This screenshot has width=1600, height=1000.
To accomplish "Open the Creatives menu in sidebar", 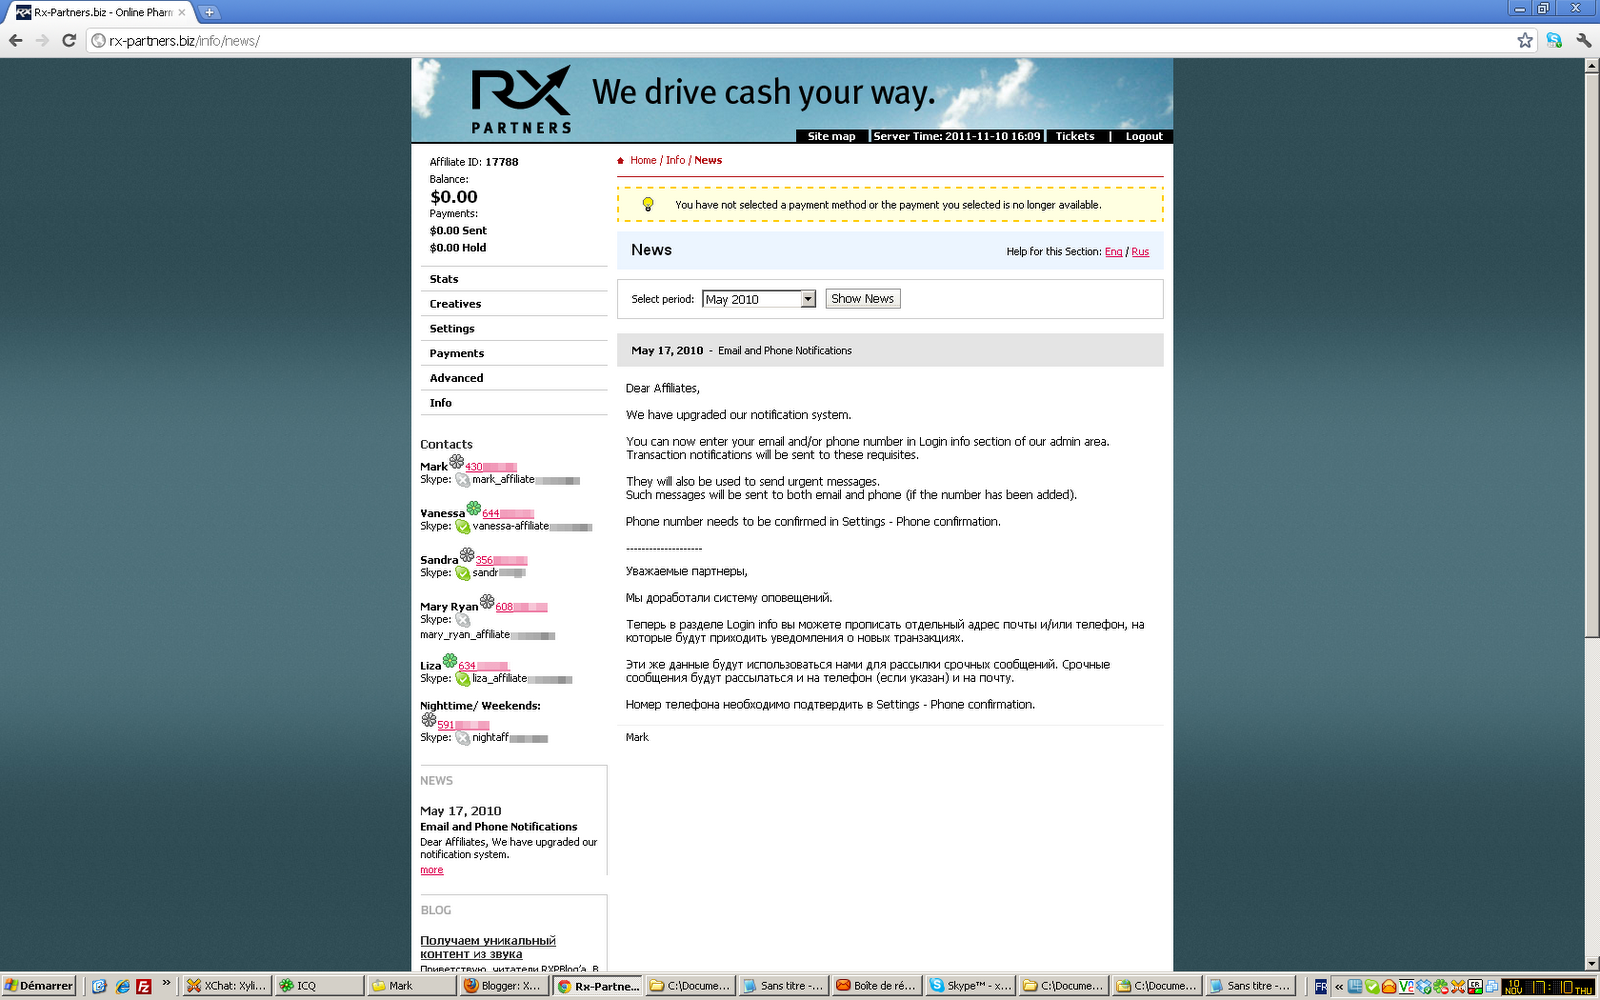I will coord(455,304).
